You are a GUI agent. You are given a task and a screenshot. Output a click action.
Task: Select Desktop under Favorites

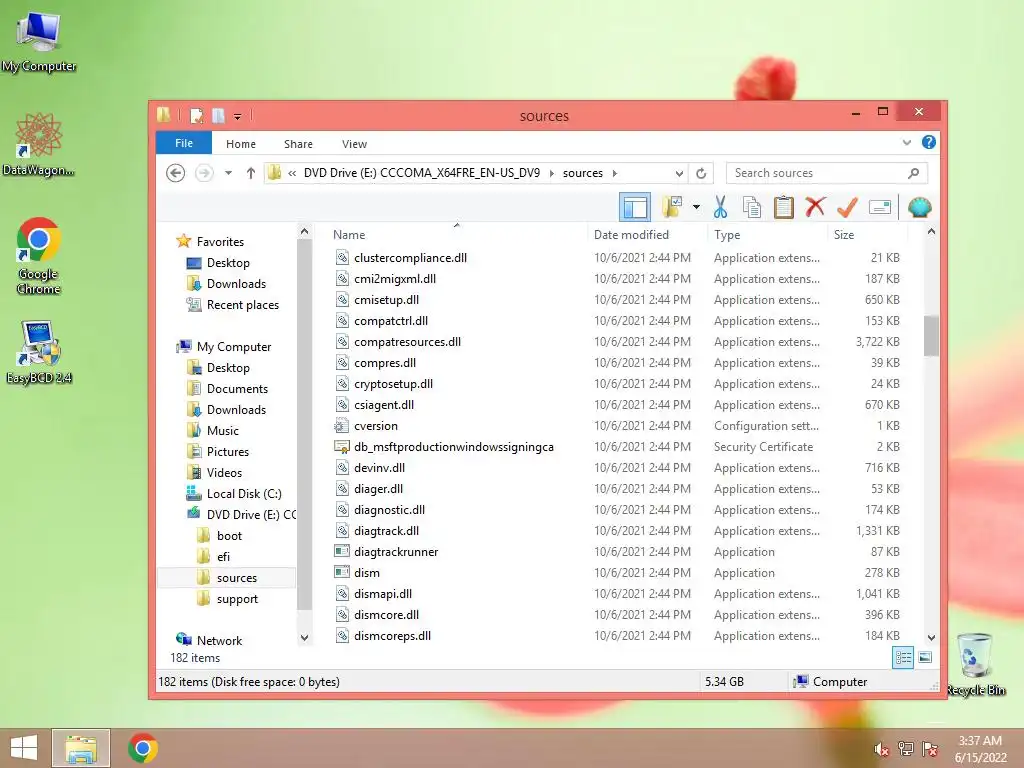(228, 263)
